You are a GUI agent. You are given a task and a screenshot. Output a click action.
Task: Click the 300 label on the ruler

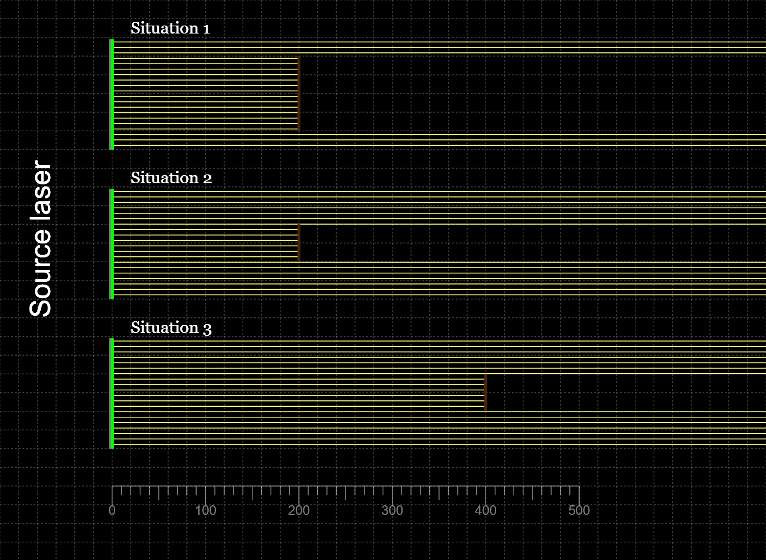click(392, 511)
